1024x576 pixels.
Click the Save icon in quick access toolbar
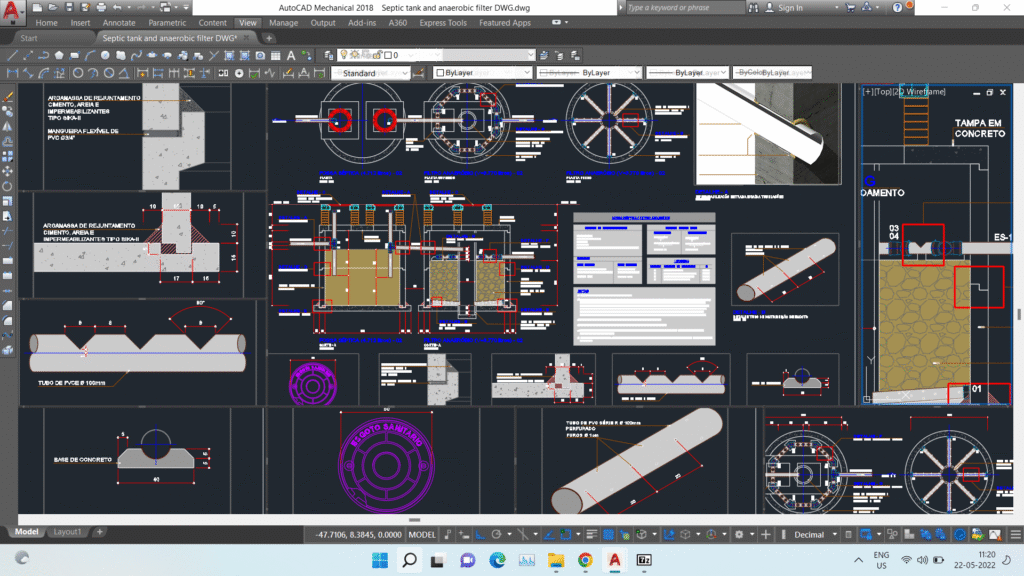pos(69,8)
